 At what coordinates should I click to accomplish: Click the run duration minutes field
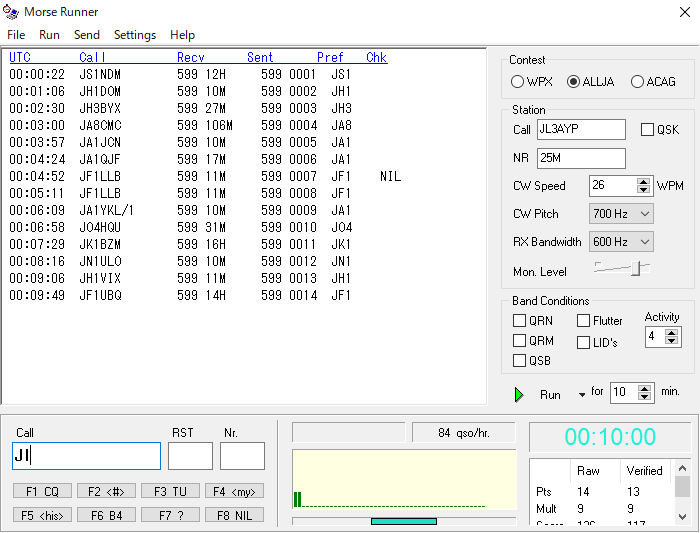[x=624, y=392]
